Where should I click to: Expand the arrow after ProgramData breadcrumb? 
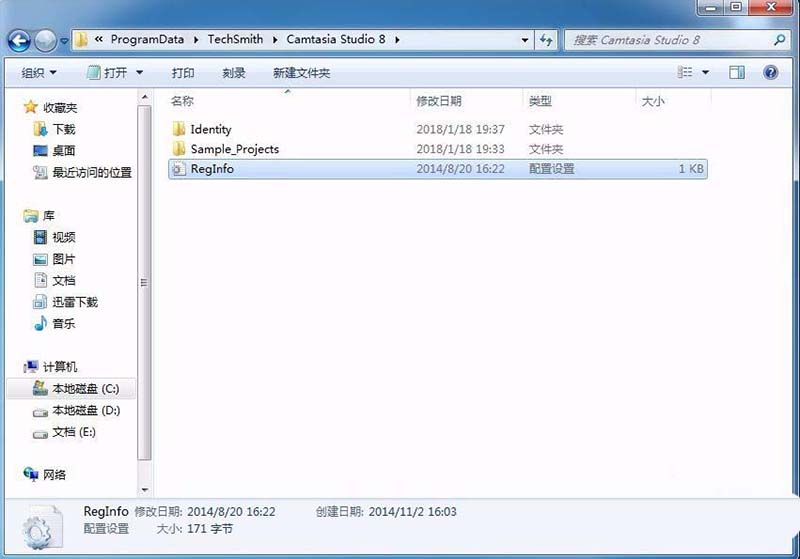(196, 40)
